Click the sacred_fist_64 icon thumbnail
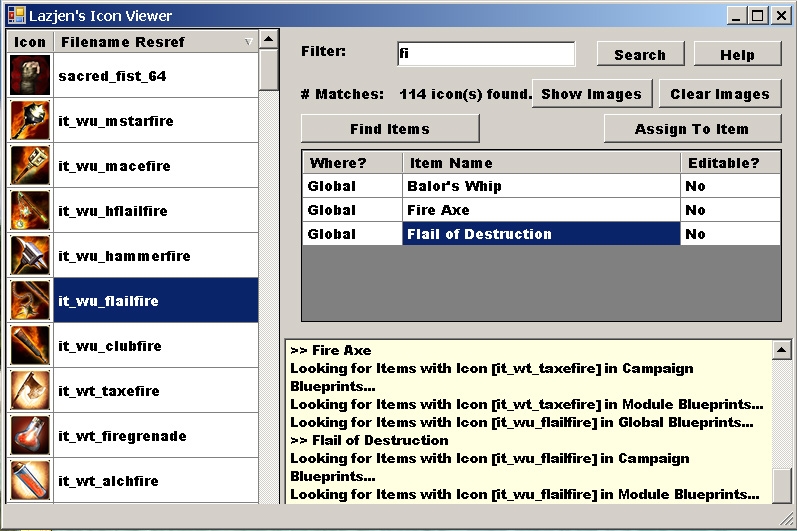Image resolution: width=797 pixels, height=531 pixels. pos(30,76)
